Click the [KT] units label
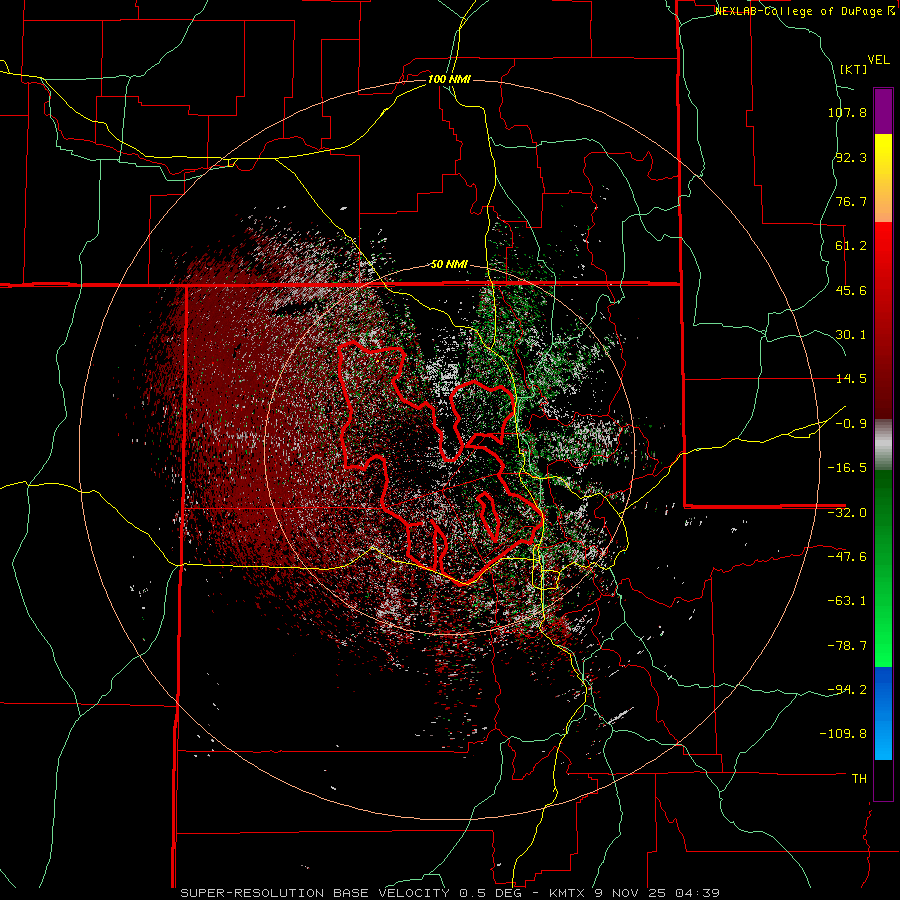The height and width of the screenshot is (900, 900). coord(854,69)
